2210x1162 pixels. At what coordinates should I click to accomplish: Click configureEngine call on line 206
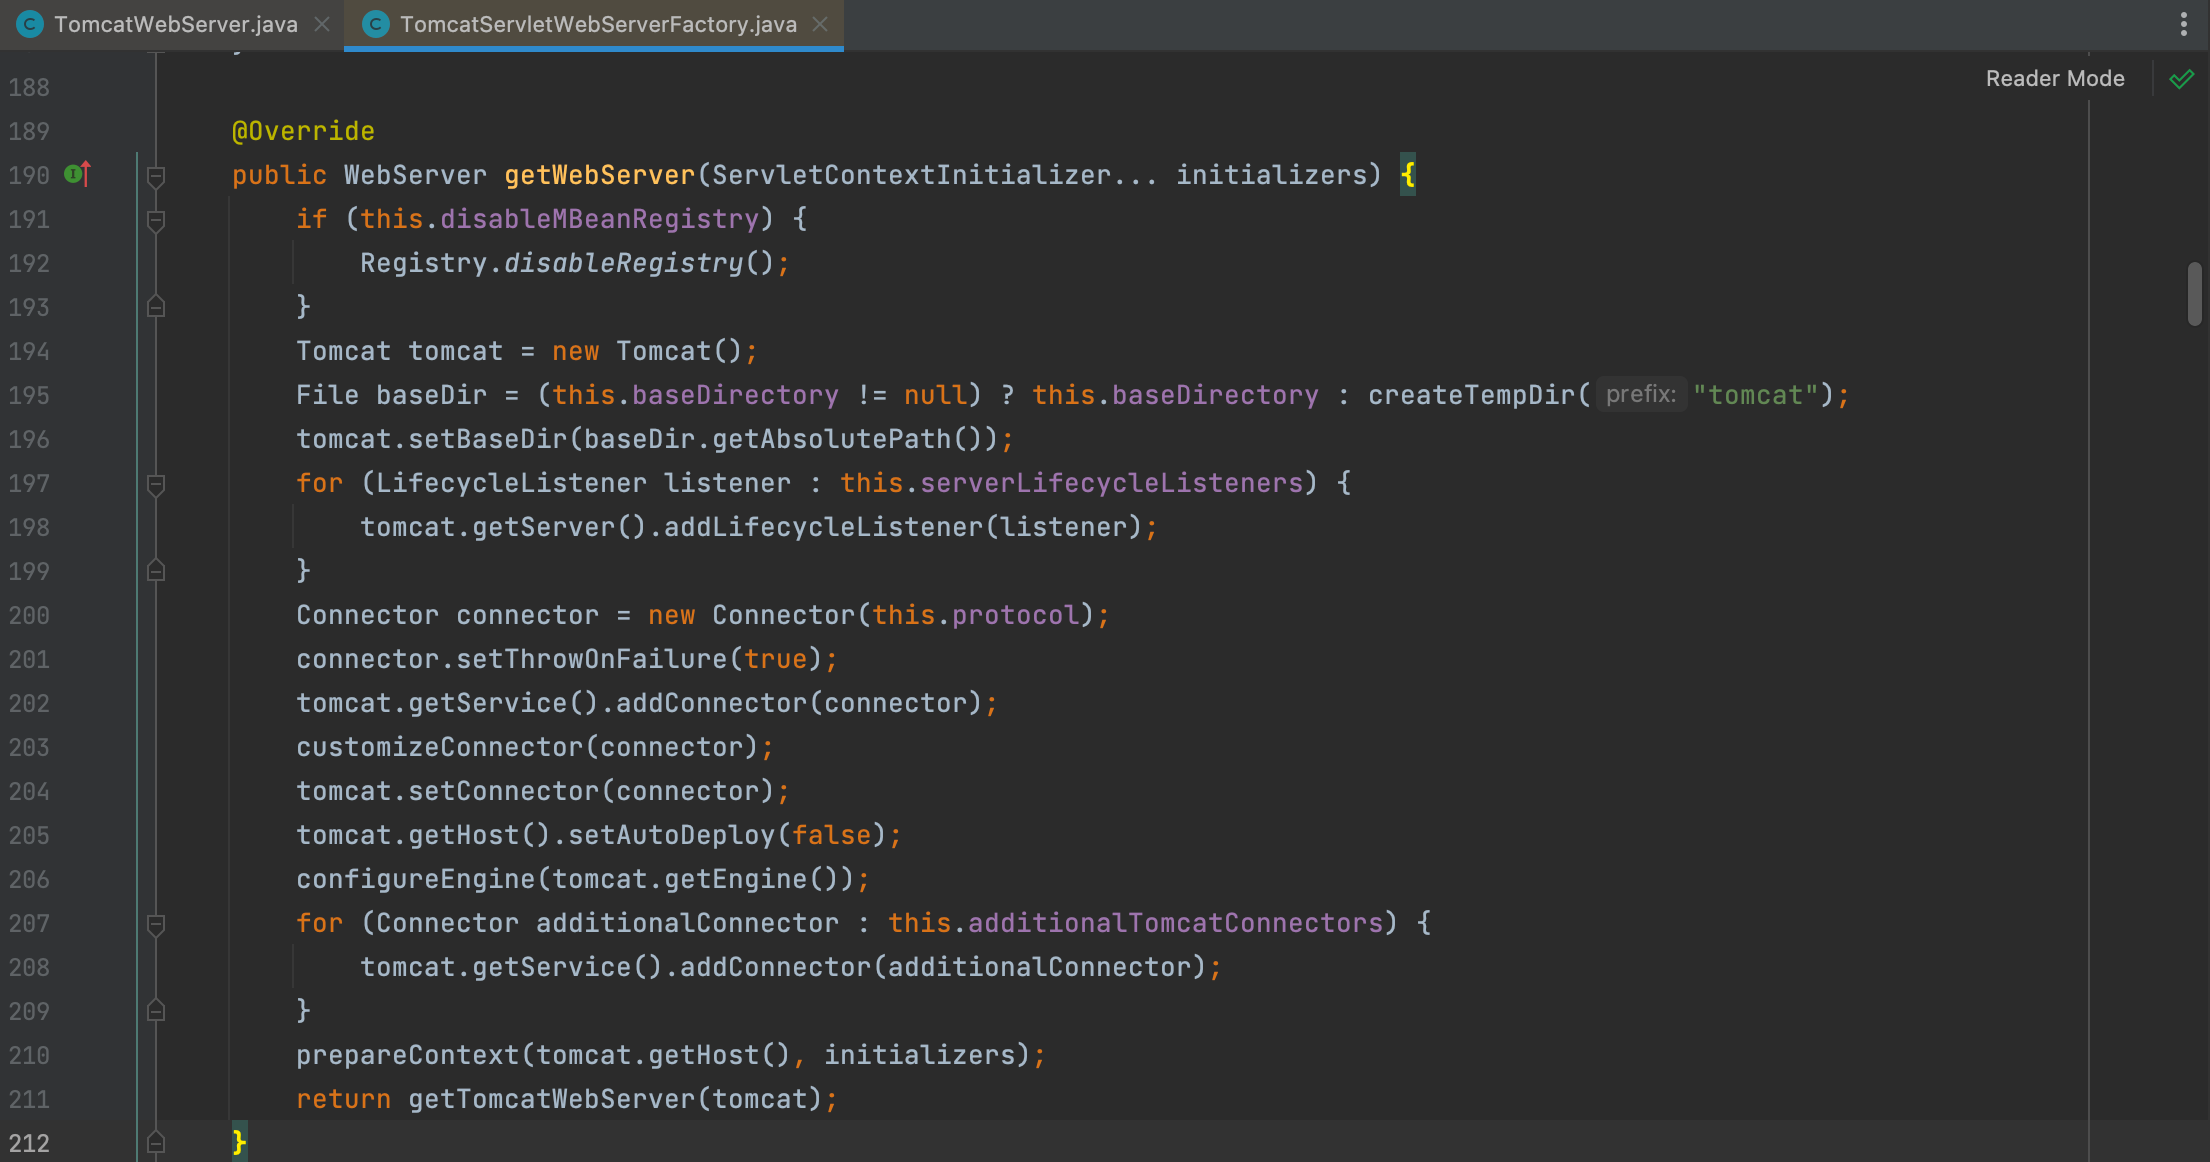(x=416, y=879)
